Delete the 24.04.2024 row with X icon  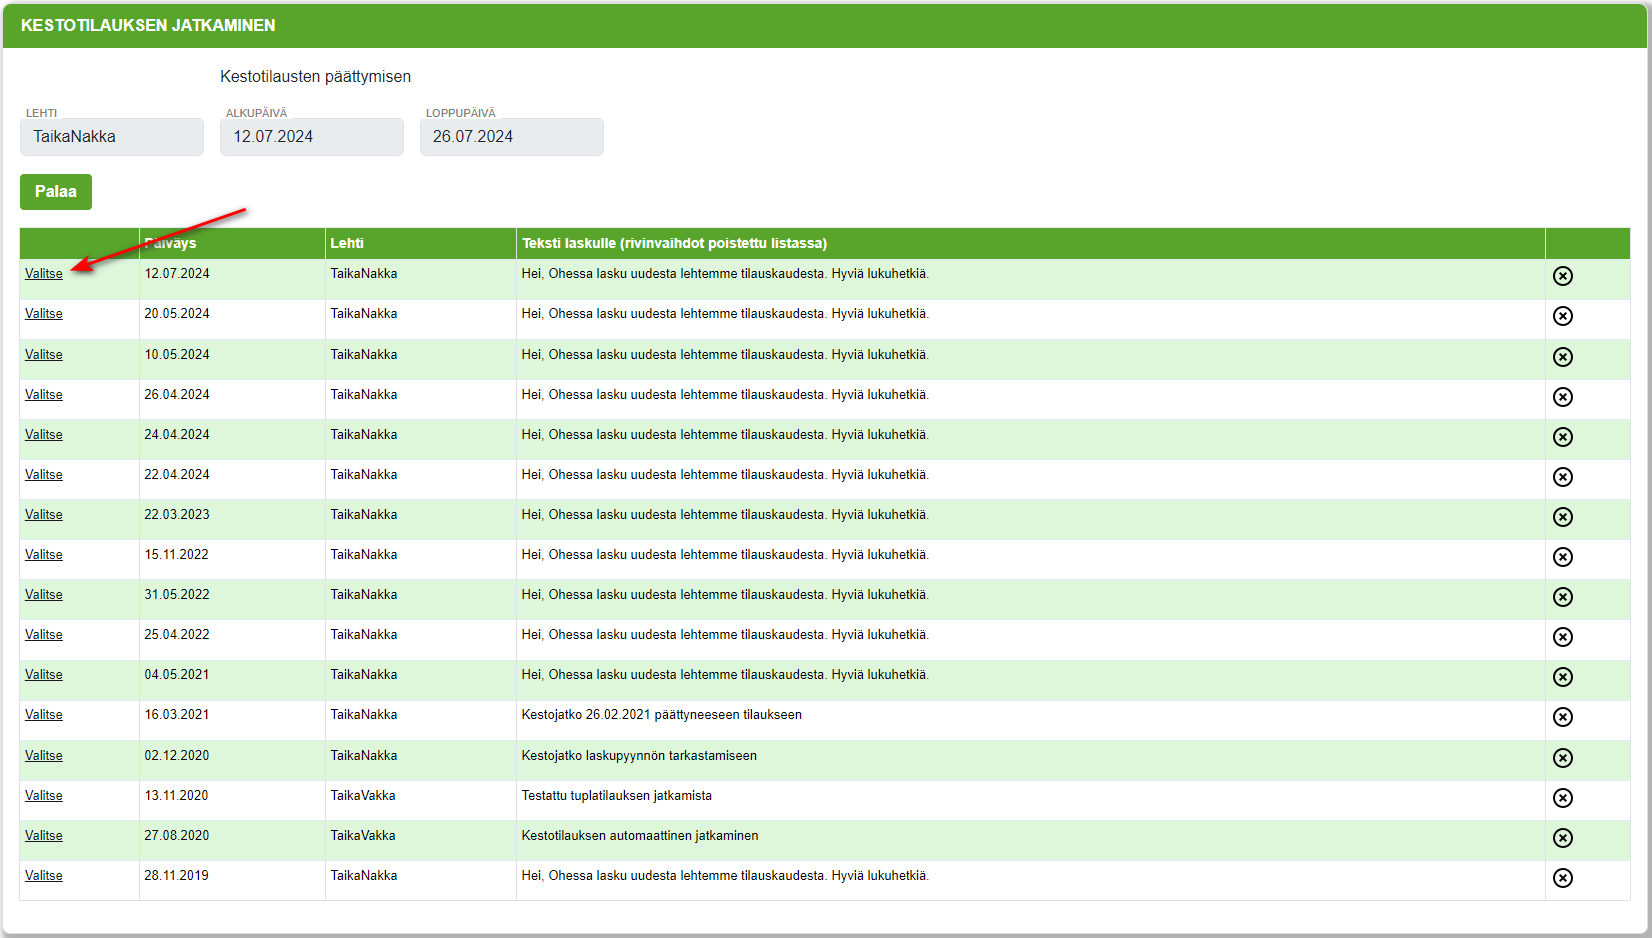coord(1562,437)
